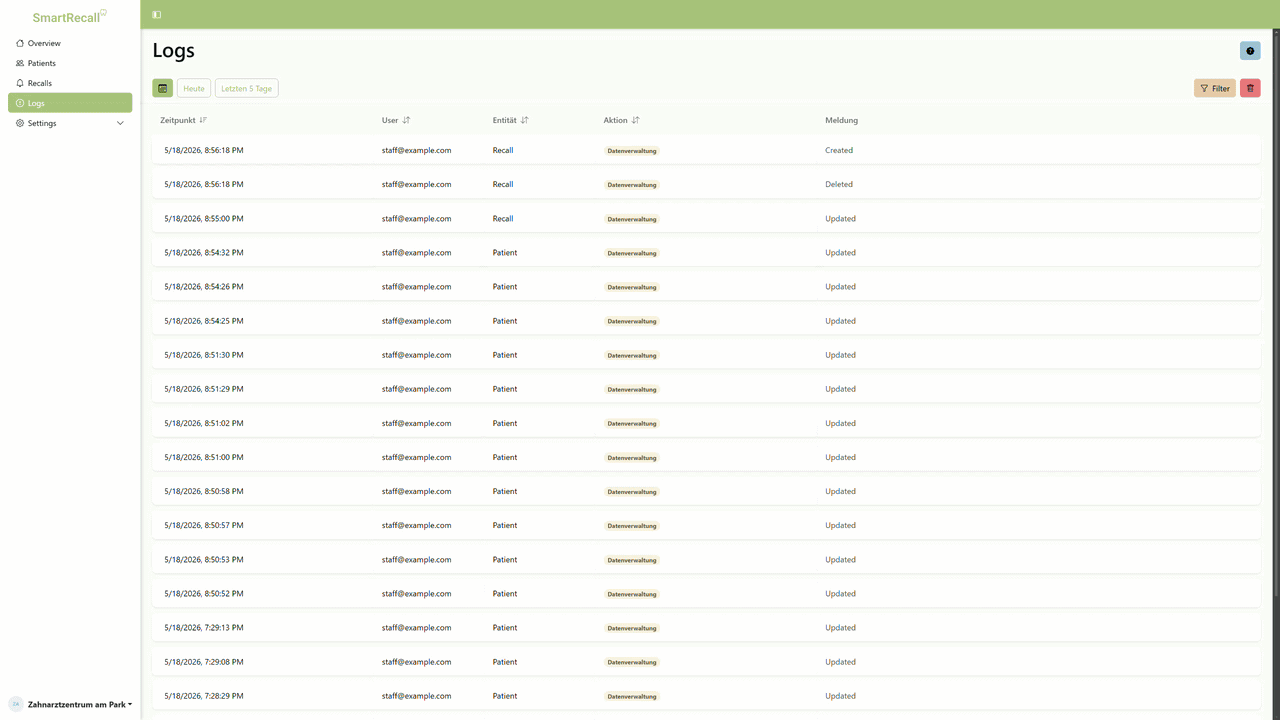This screenshot has width=1280, height=720.
Task: Open the calendar date picker button
Action: coord(163,88)
